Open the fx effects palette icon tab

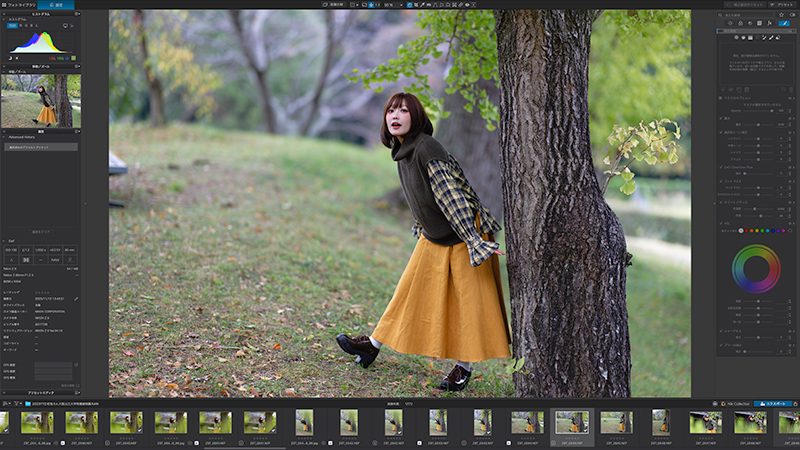[x=769, y=23]
